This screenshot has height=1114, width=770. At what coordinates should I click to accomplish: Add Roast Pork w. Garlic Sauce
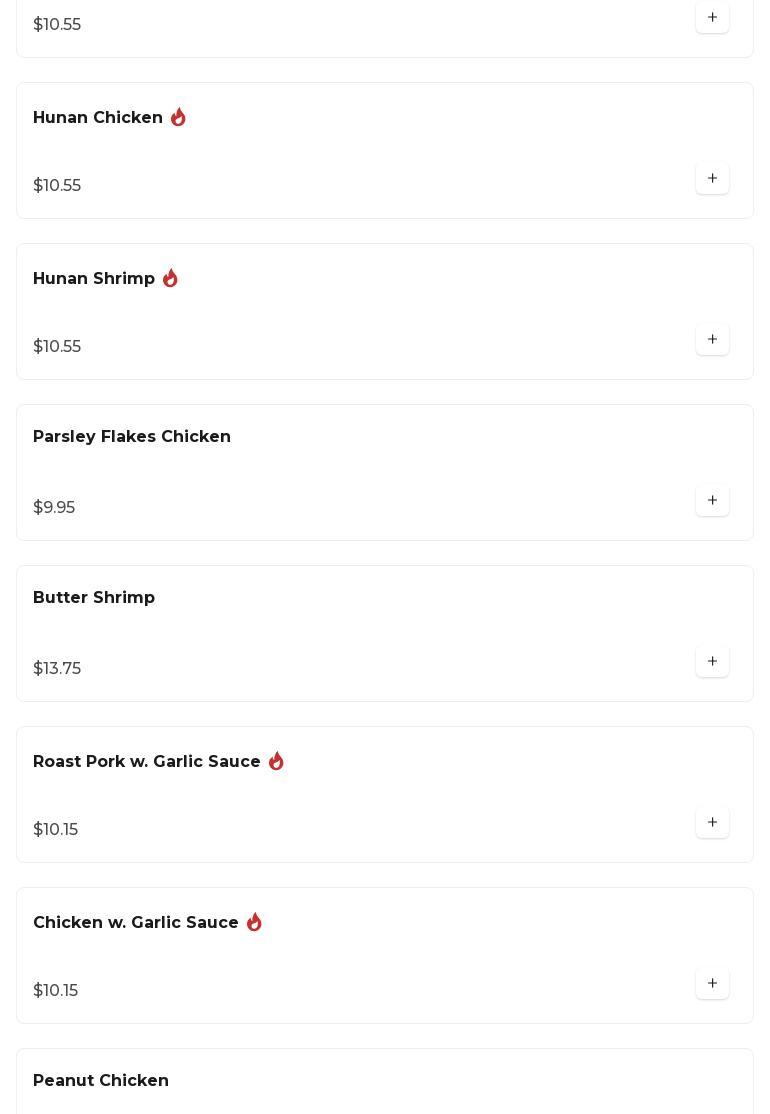point(712,822)
